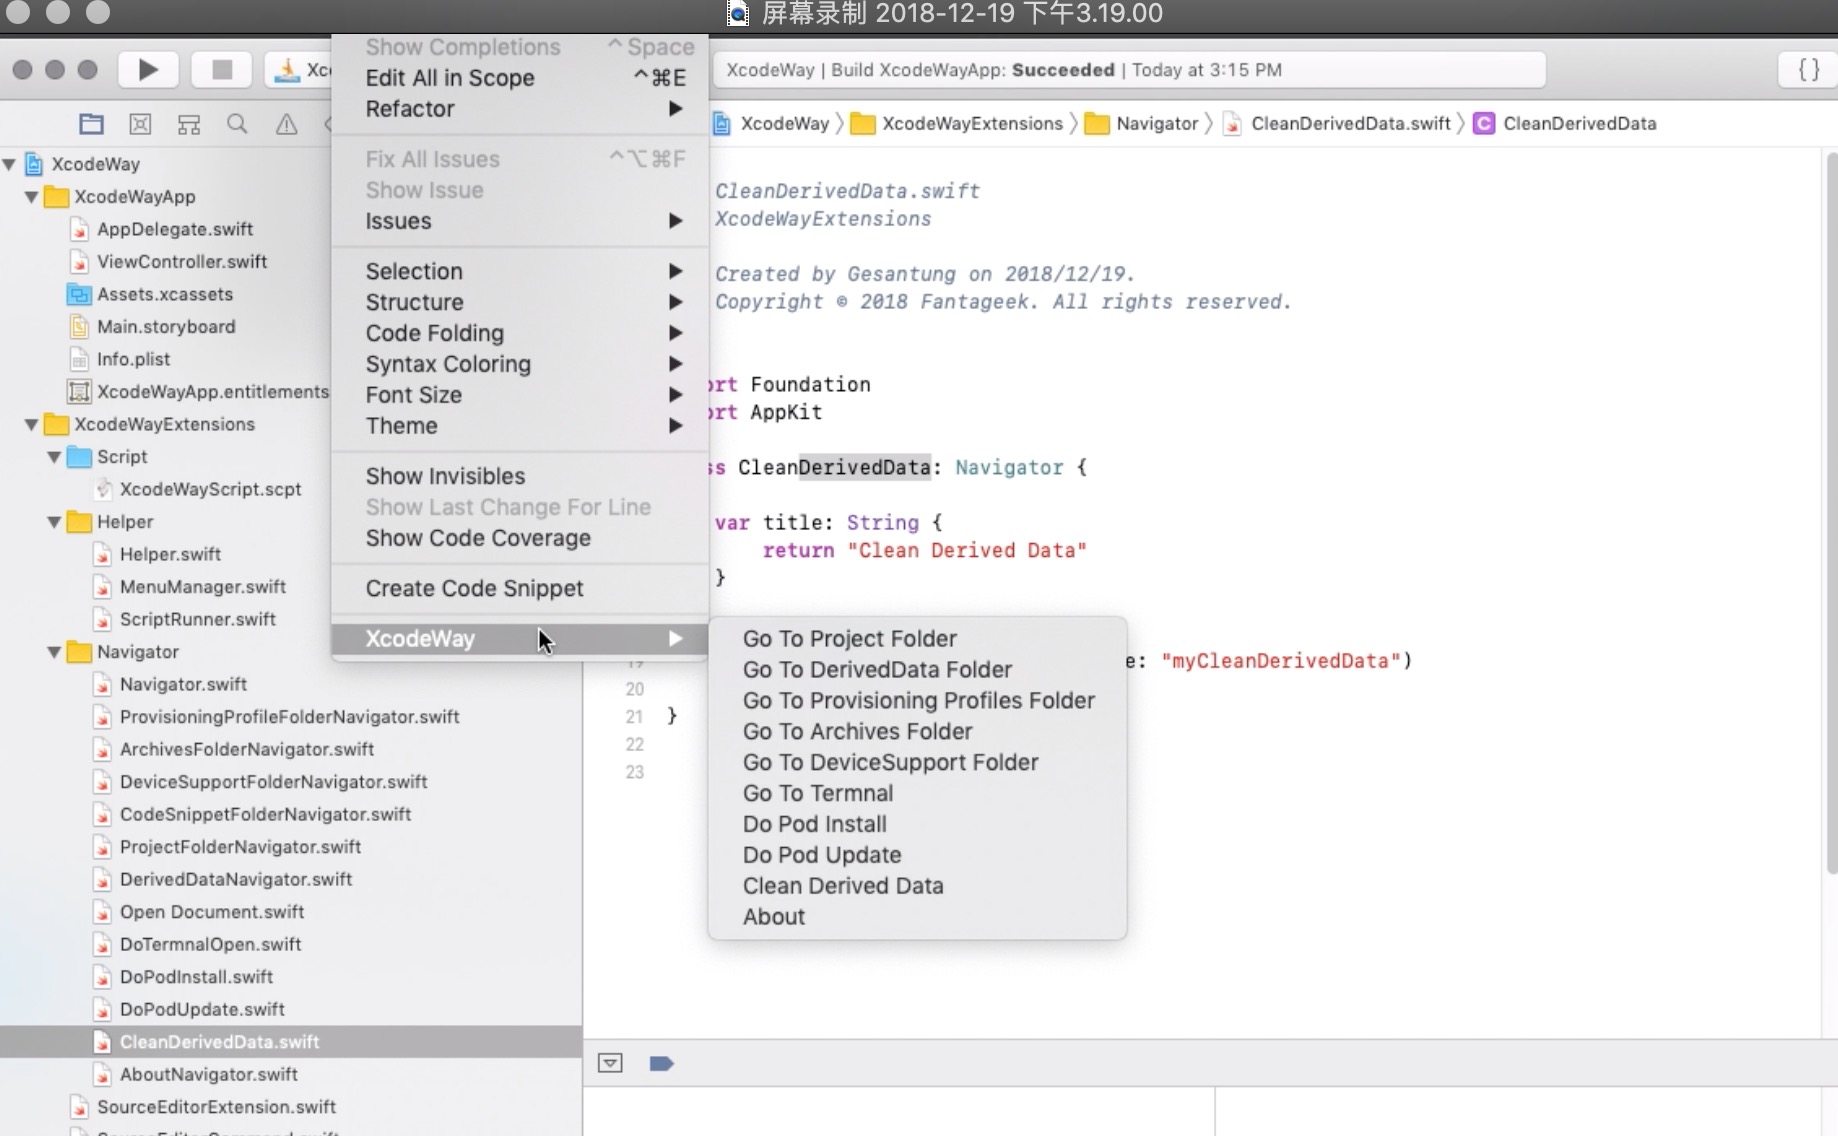The image size is (1838, 1136).
Task: Open AboutNavigator.swift
Action: tap(209, 1074)
